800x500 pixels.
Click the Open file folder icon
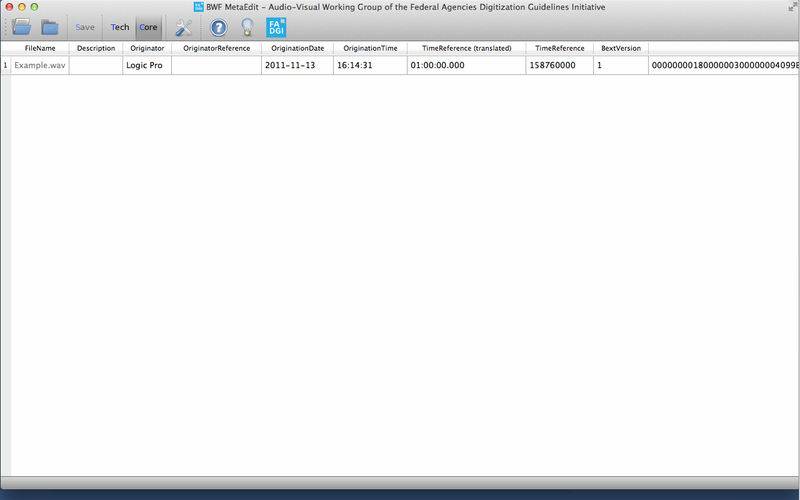coord(21,27)
